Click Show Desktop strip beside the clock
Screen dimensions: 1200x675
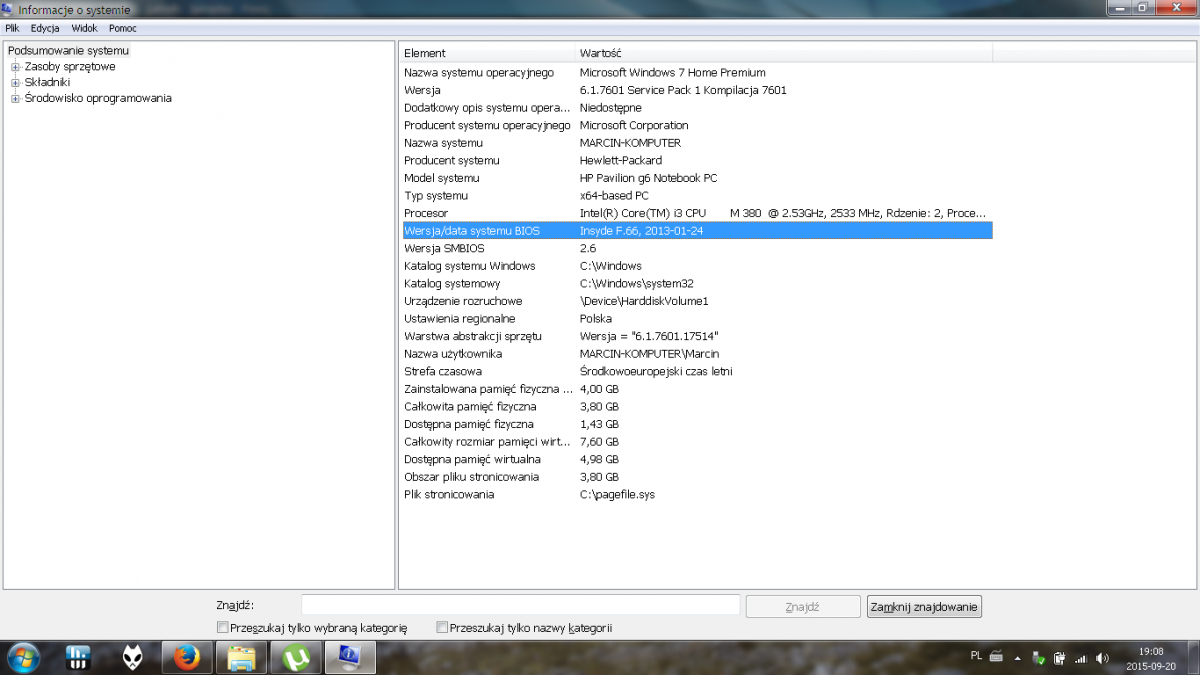click(1193, 657)
